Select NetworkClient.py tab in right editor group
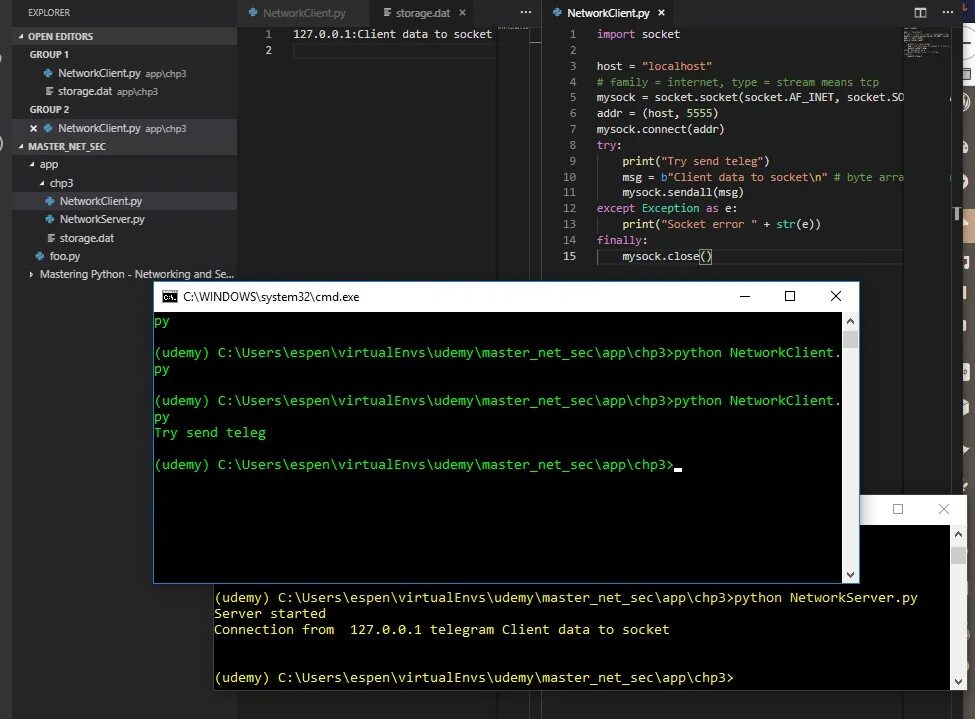This screenshot has width=975, height=719. tap(608, 12)
